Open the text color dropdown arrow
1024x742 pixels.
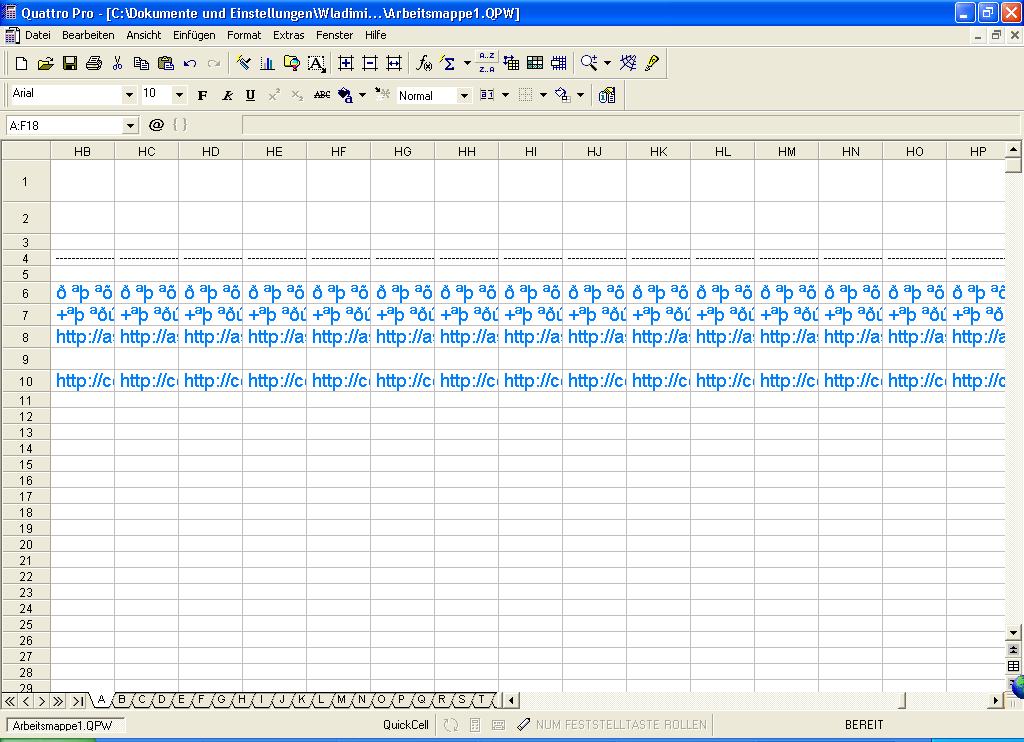tap(362, 95)
